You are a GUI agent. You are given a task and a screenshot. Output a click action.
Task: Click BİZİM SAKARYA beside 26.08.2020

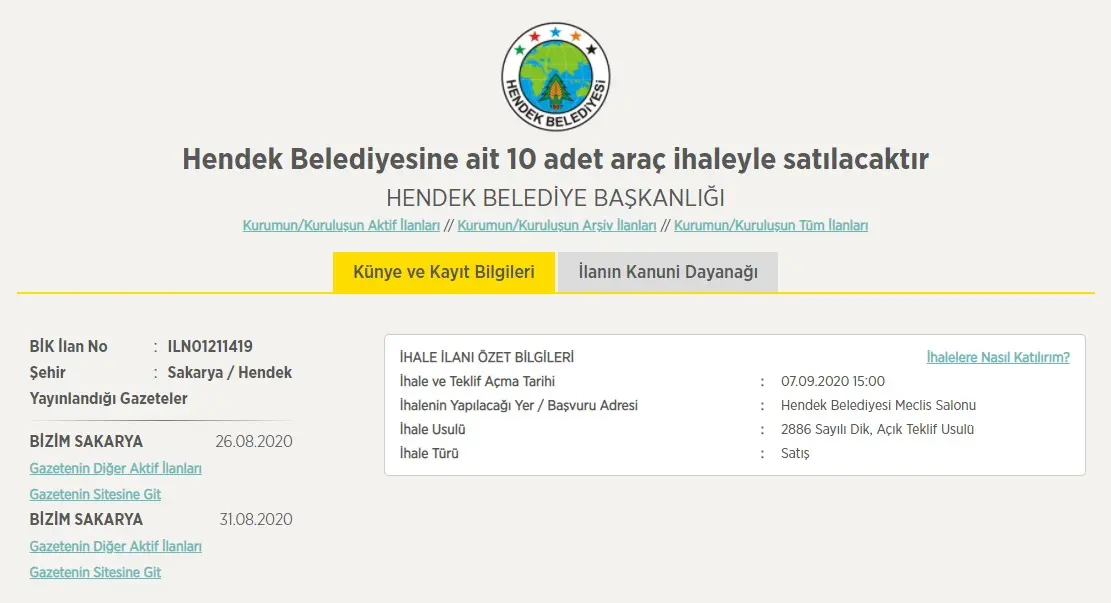click(x=86, y=441)
